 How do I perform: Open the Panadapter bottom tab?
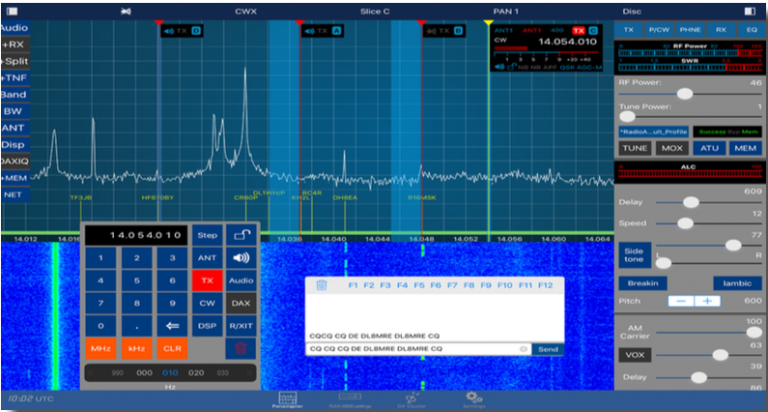point(288,400)
